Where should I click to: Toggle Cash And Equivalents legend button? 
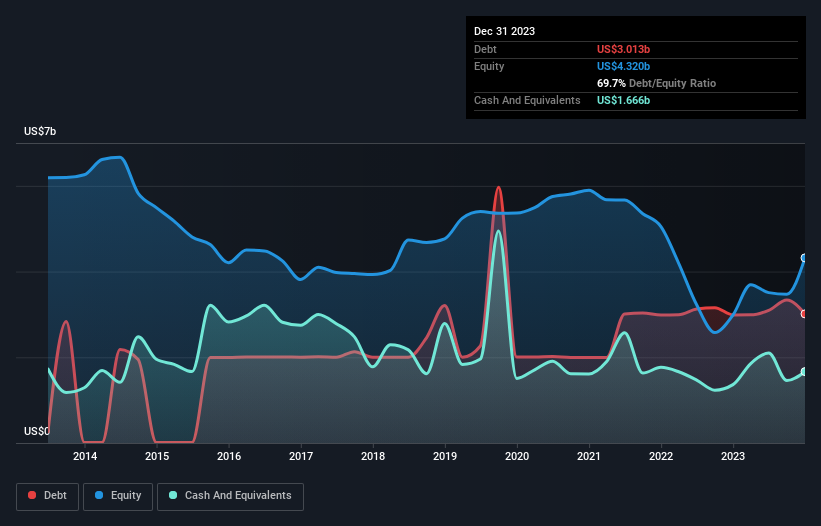[230, 496]
